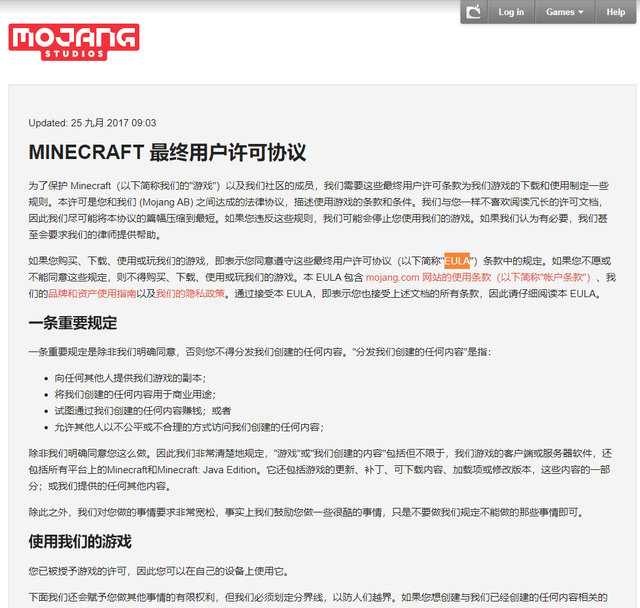
Task: Click sentence 您已被授予游戏的许可
Action: (159, 571)
